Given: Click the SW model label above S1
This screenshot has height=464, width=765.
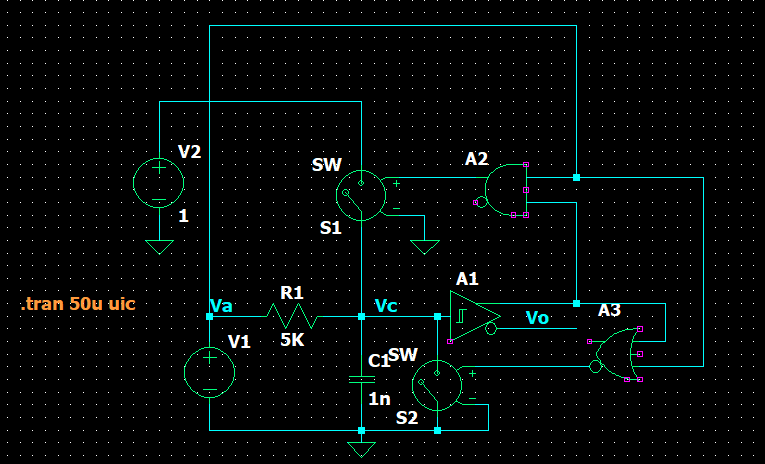Looking at the screenshot, I should 327,165.
